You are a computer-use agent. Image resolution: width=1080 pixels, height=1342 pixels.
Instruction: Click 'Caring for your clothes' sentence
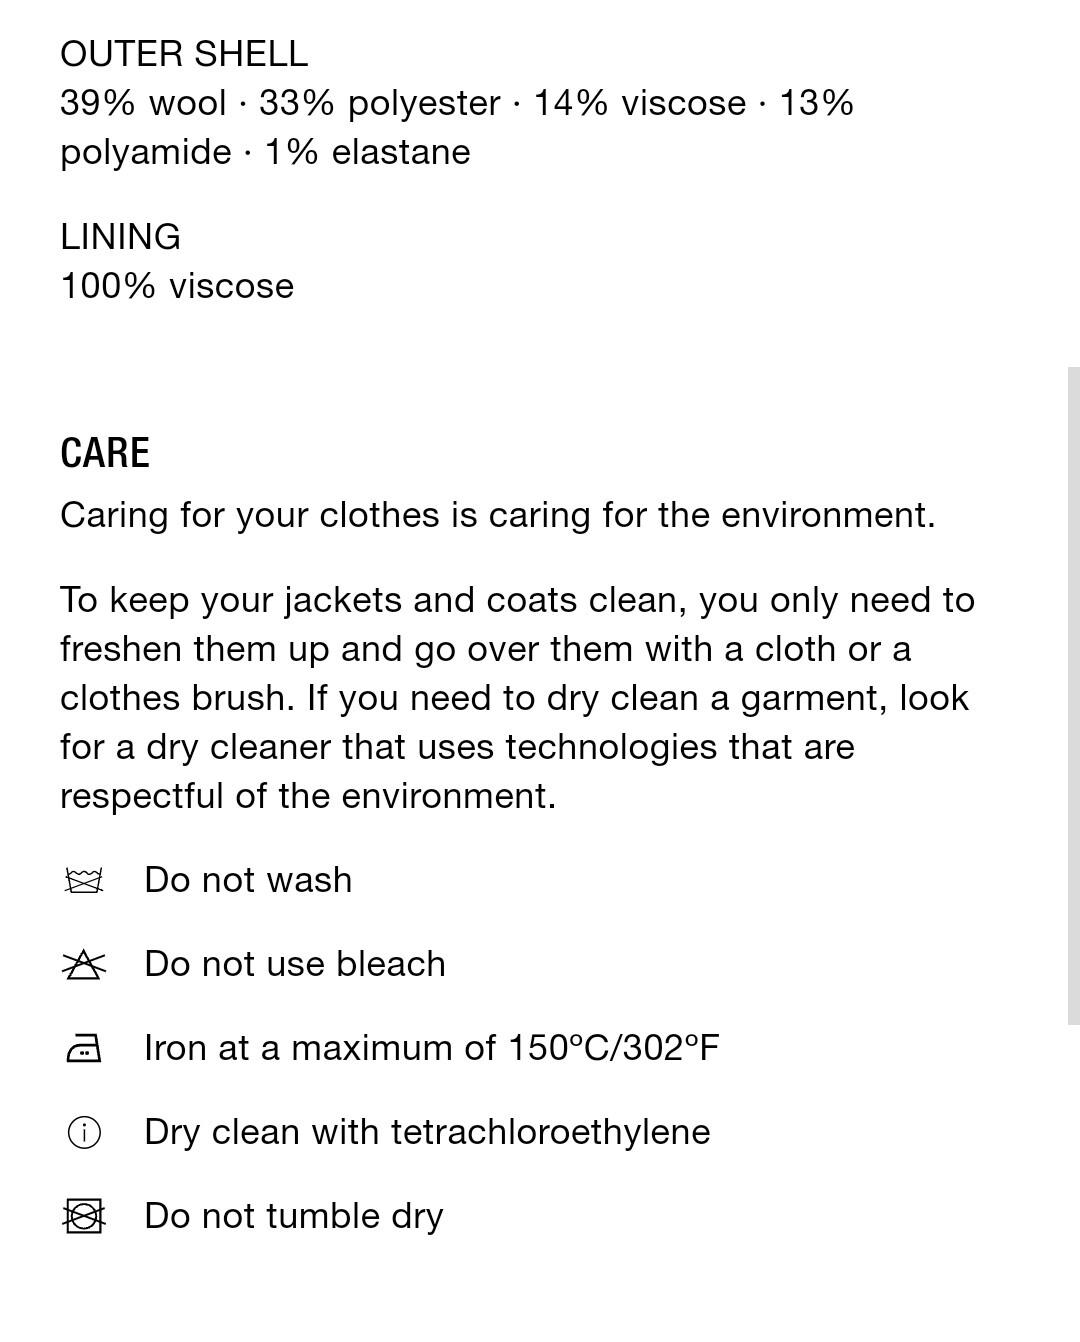tap(498, 515)
